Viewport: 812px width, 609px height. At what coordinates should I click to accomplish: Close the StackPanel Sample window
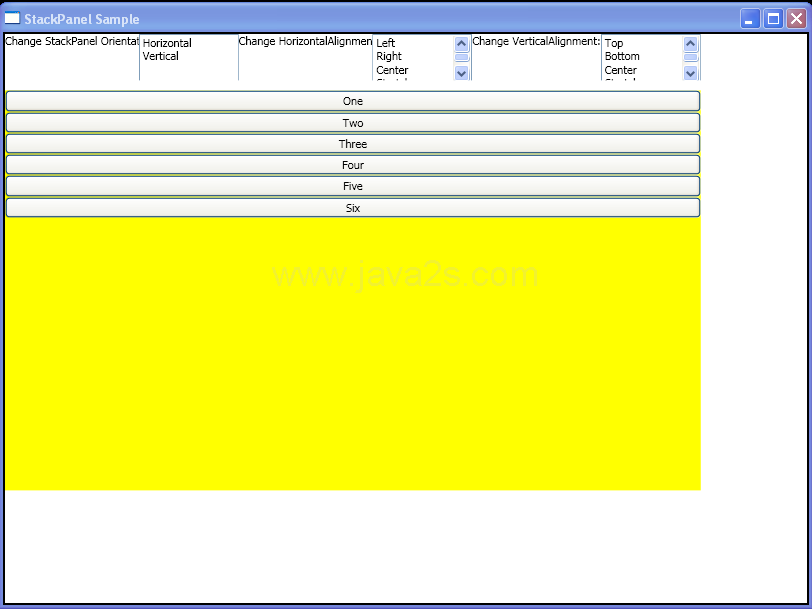(796, 19)
